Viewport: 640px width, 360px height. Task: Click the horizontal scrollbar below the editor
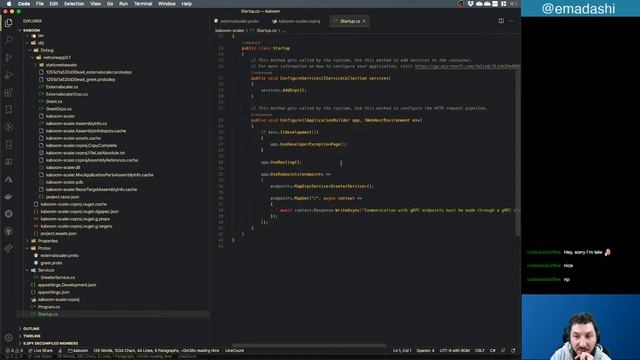(309, 345)
